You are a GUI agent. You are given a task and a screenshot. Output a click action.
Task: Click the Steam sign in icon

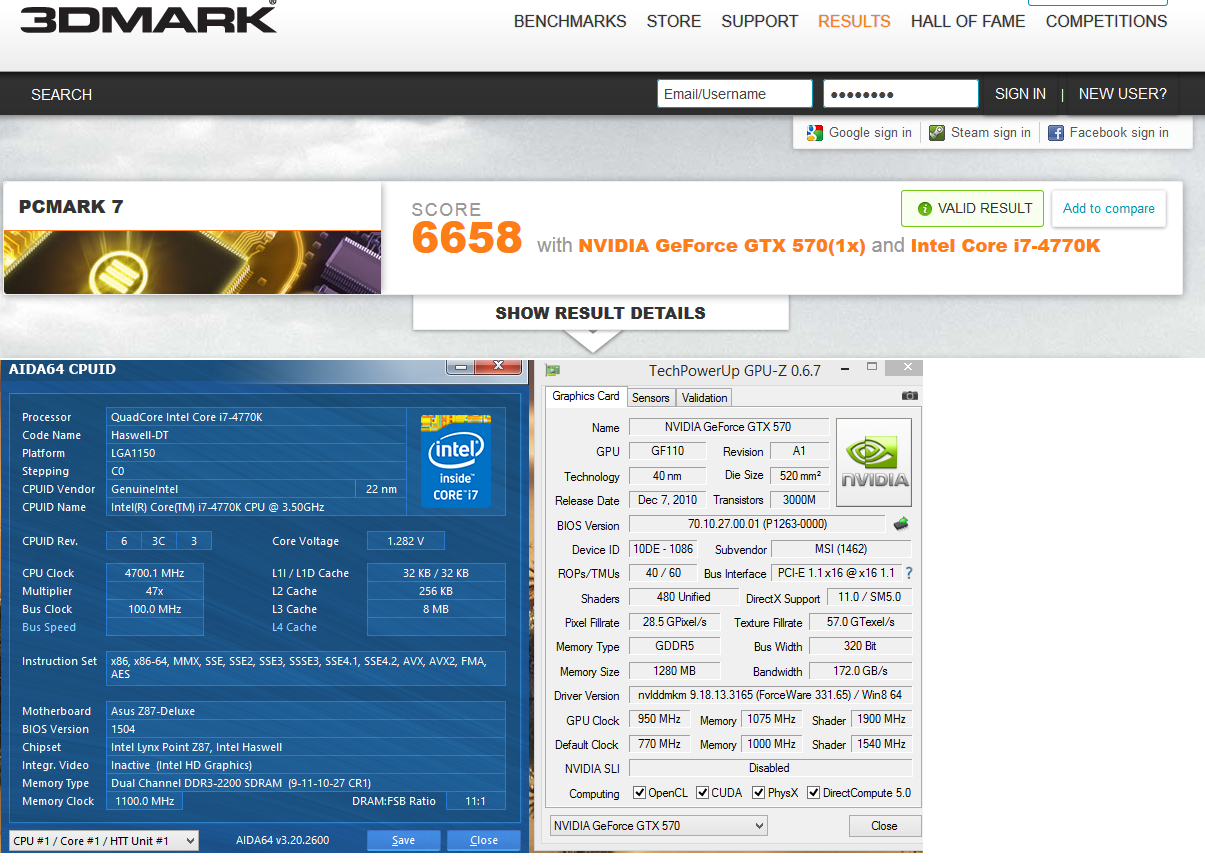tap(937, 133)
